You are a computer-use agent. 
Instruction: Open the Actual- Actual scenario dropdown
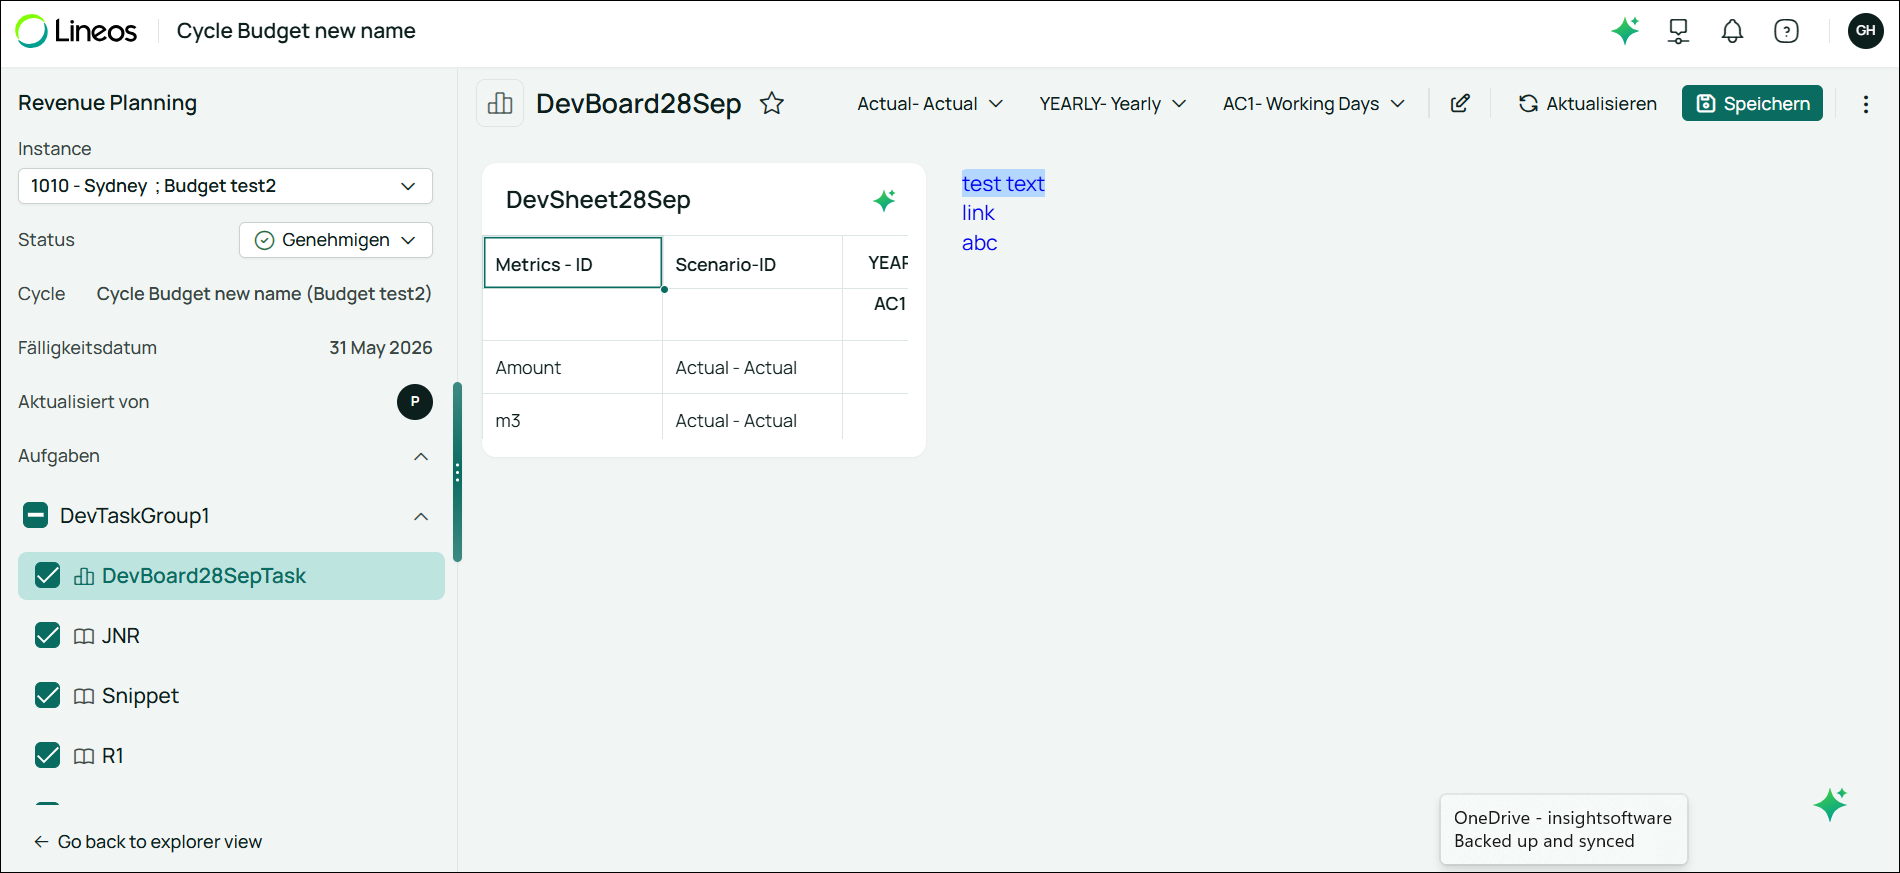pos(930,104)
